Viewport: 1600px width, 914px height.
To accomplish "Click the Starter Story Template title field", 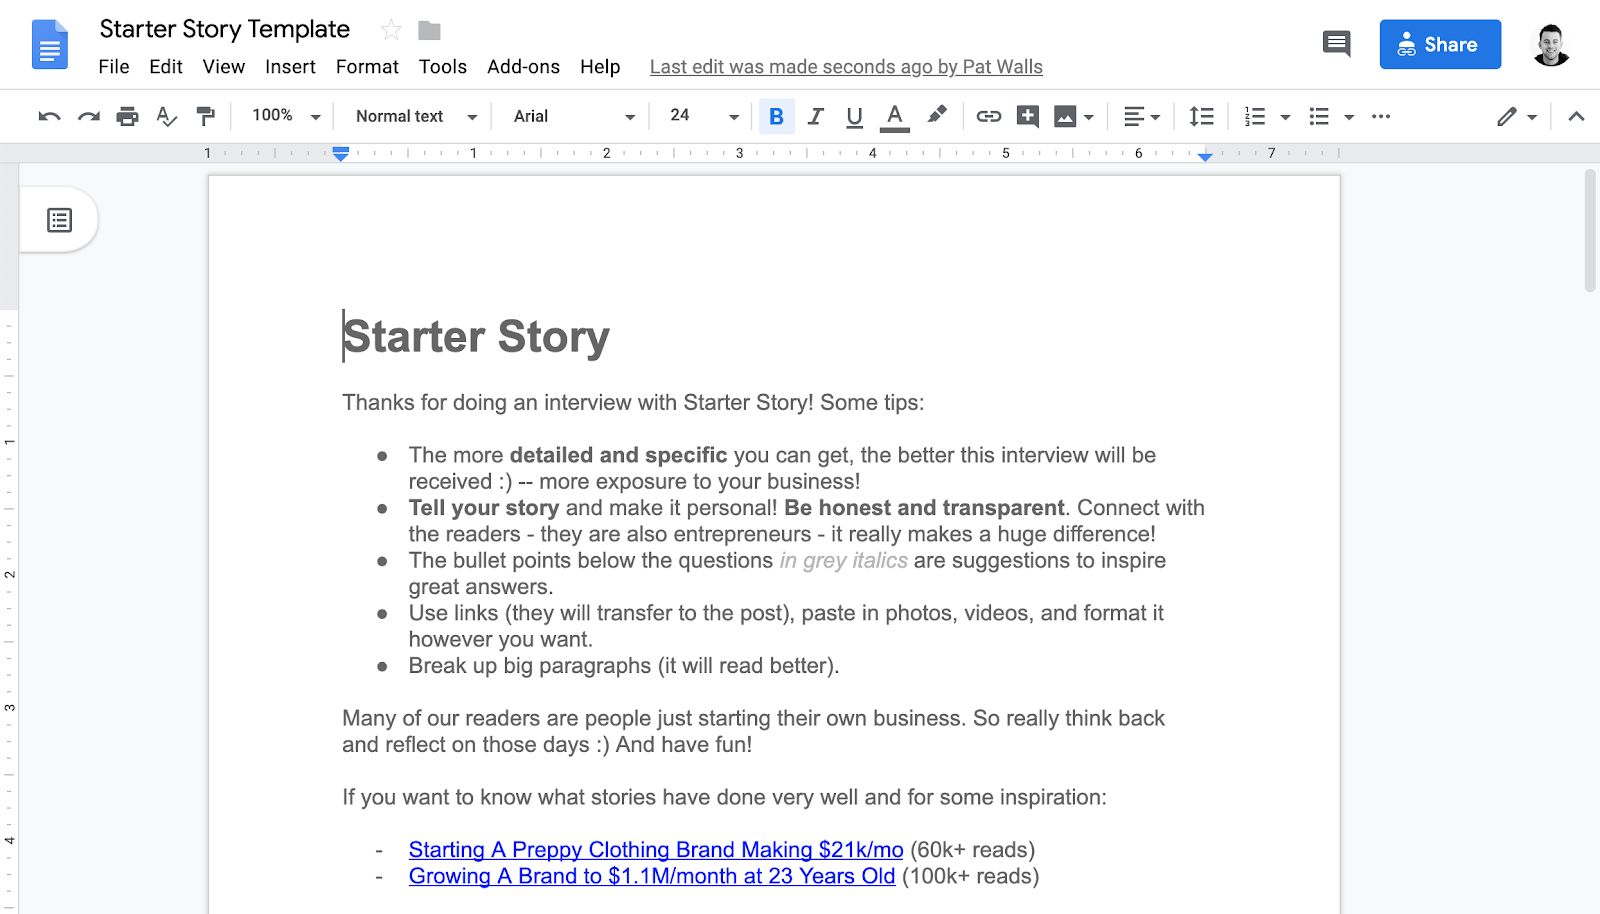I will tap(225, 29).
